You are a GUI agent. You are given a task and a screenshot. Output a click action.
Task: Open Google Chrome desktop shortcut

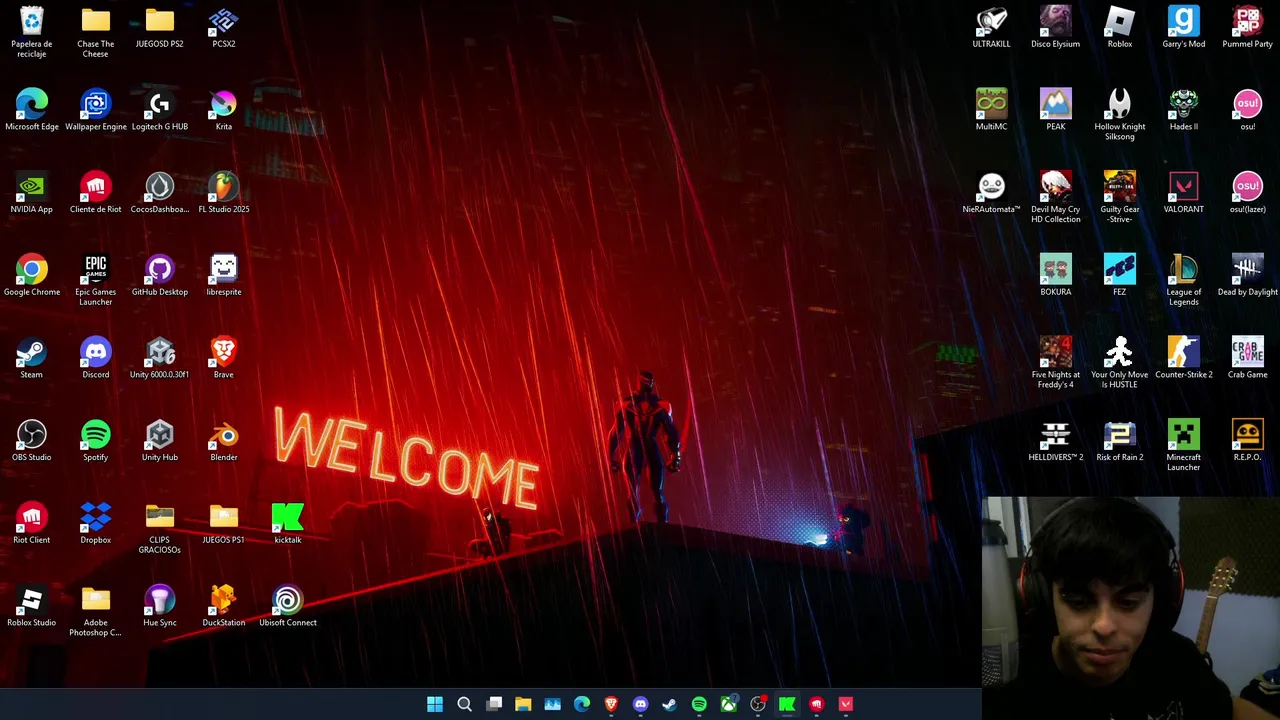[x=32, y=276]
